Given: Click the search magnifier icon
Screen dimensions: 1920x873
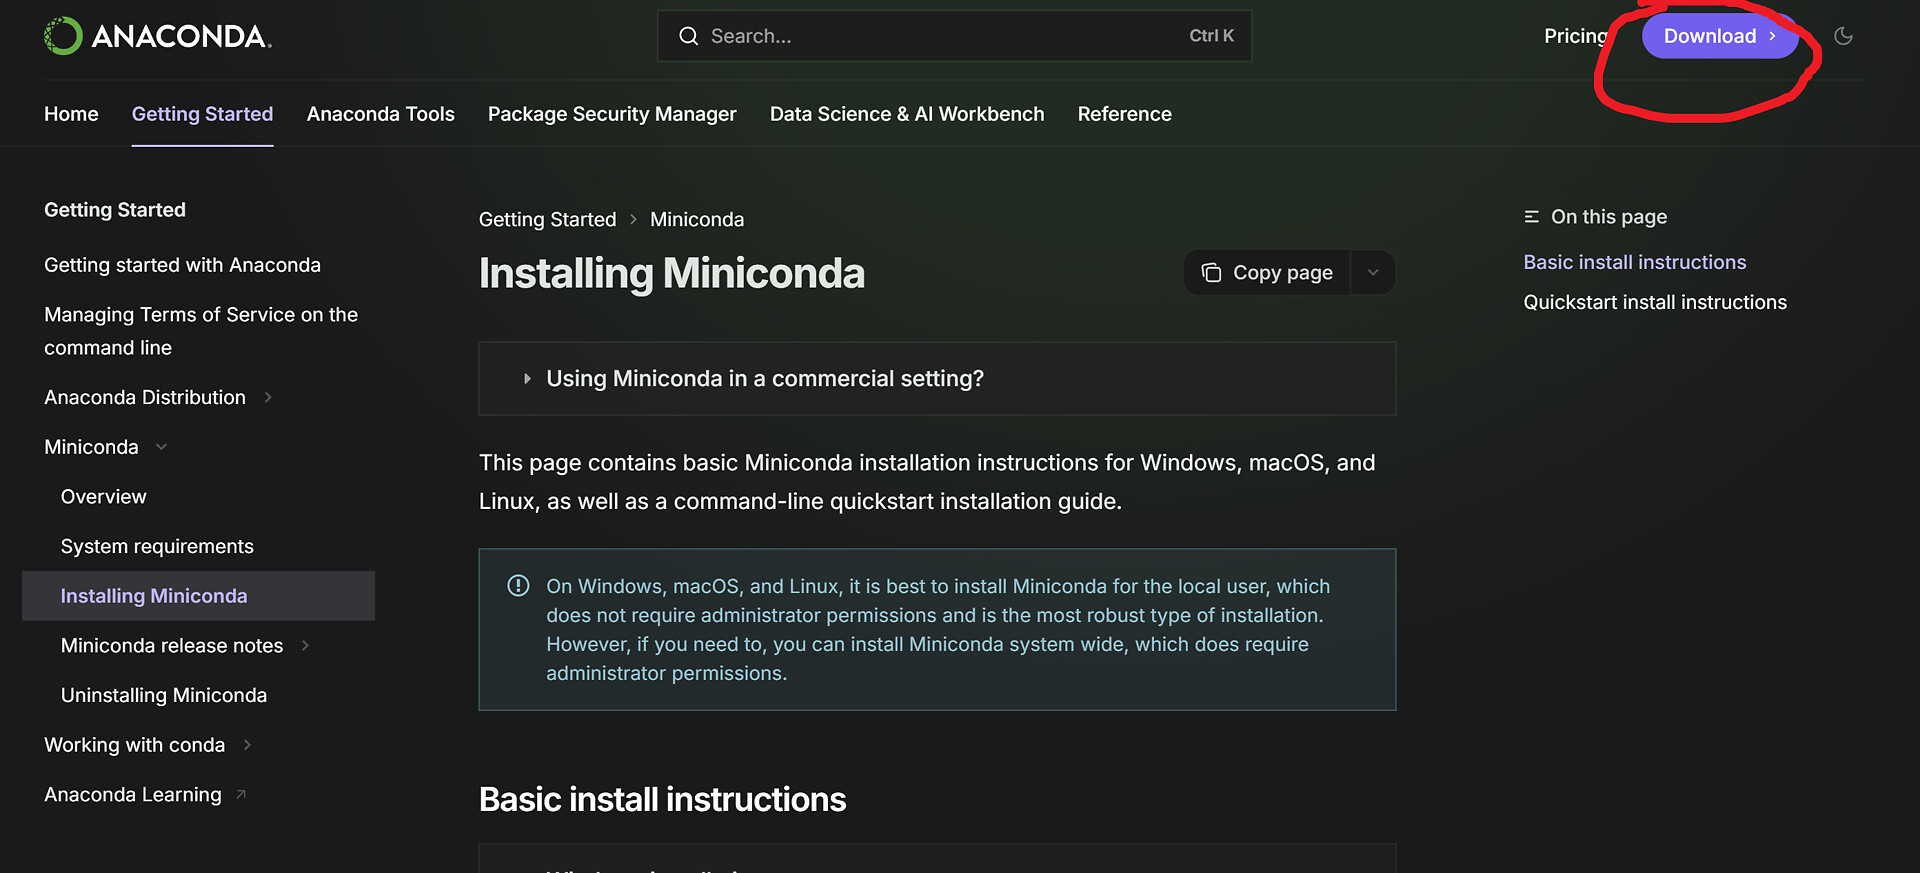Looking at the screenshot, I should tap(688, 36).
